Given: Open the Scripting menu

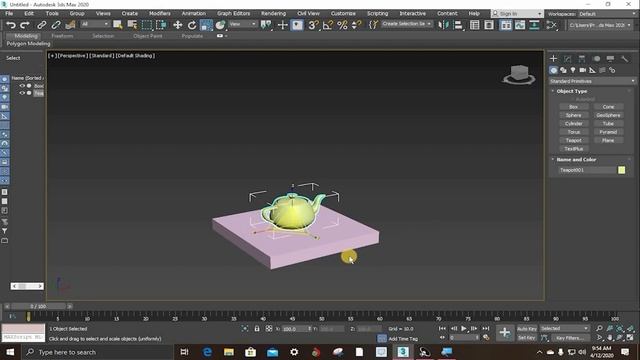Looking at the screenshot, I should (x=378, y=13).
